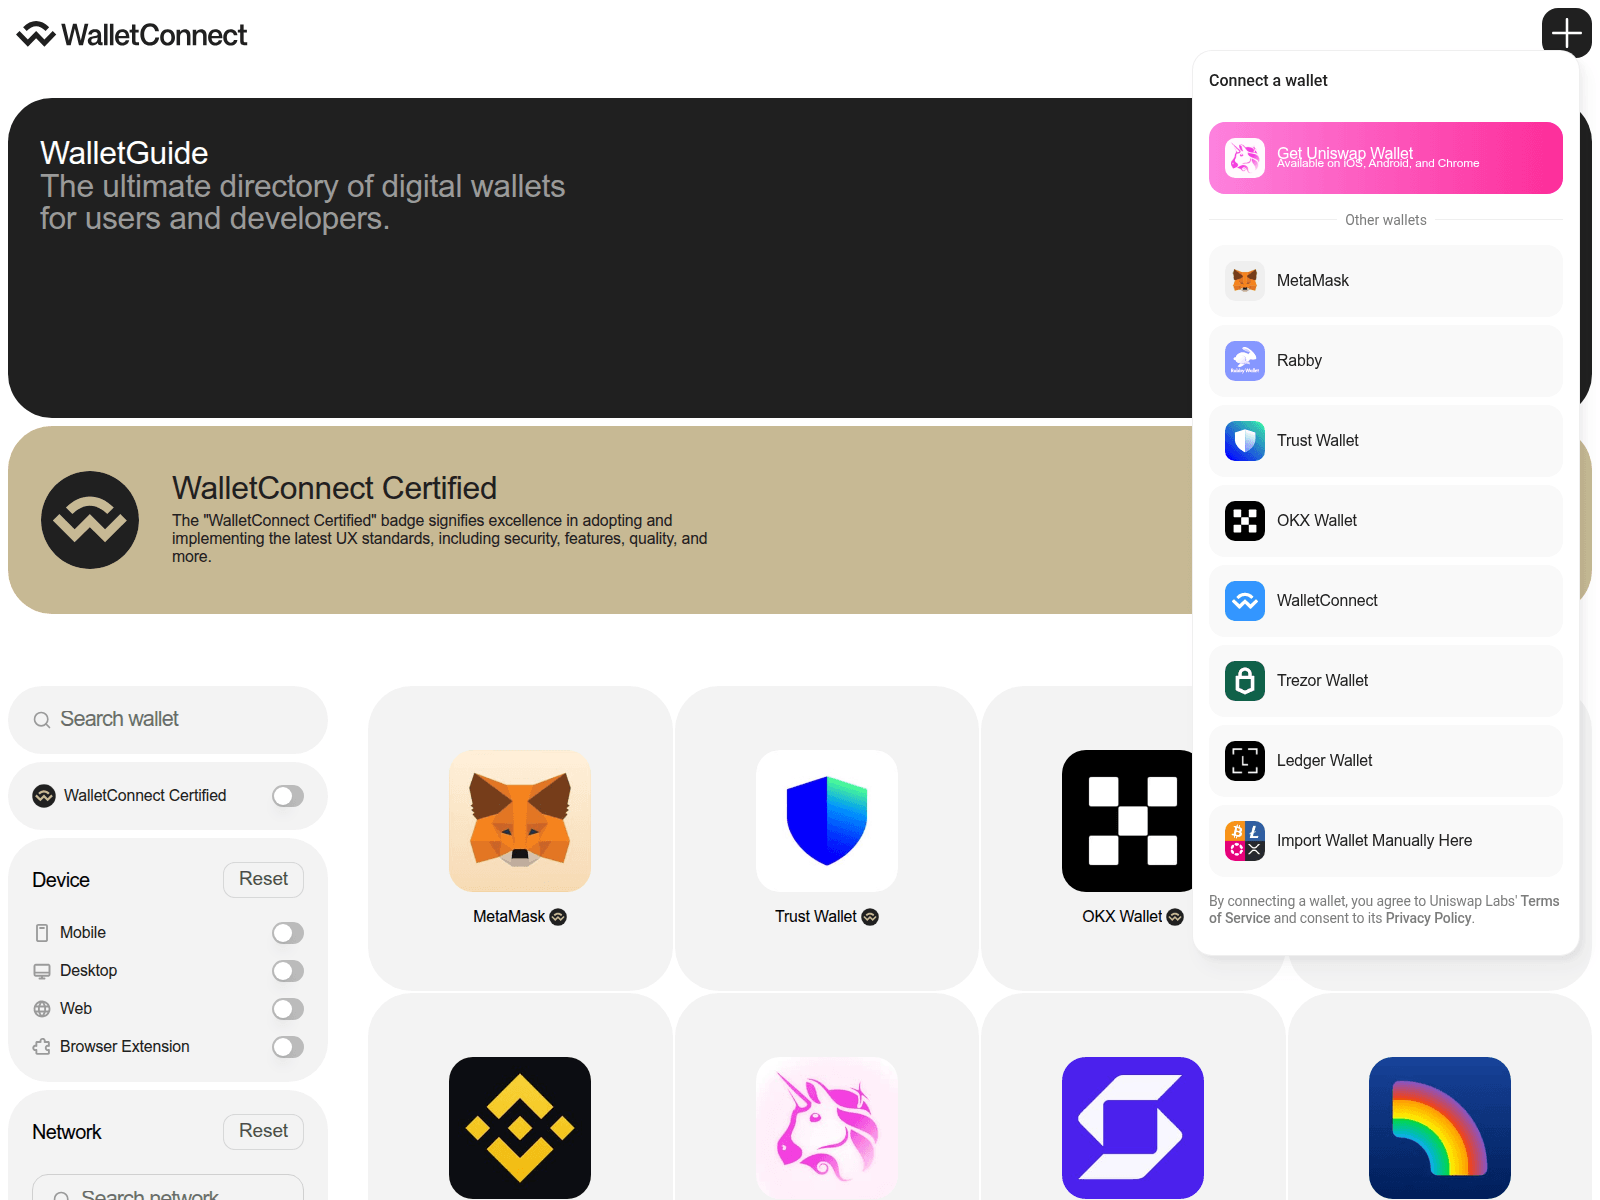Viewport: 1600px width, 1200px height.
Task: Click the Mobile device icon
Action: tap(42, 933)
